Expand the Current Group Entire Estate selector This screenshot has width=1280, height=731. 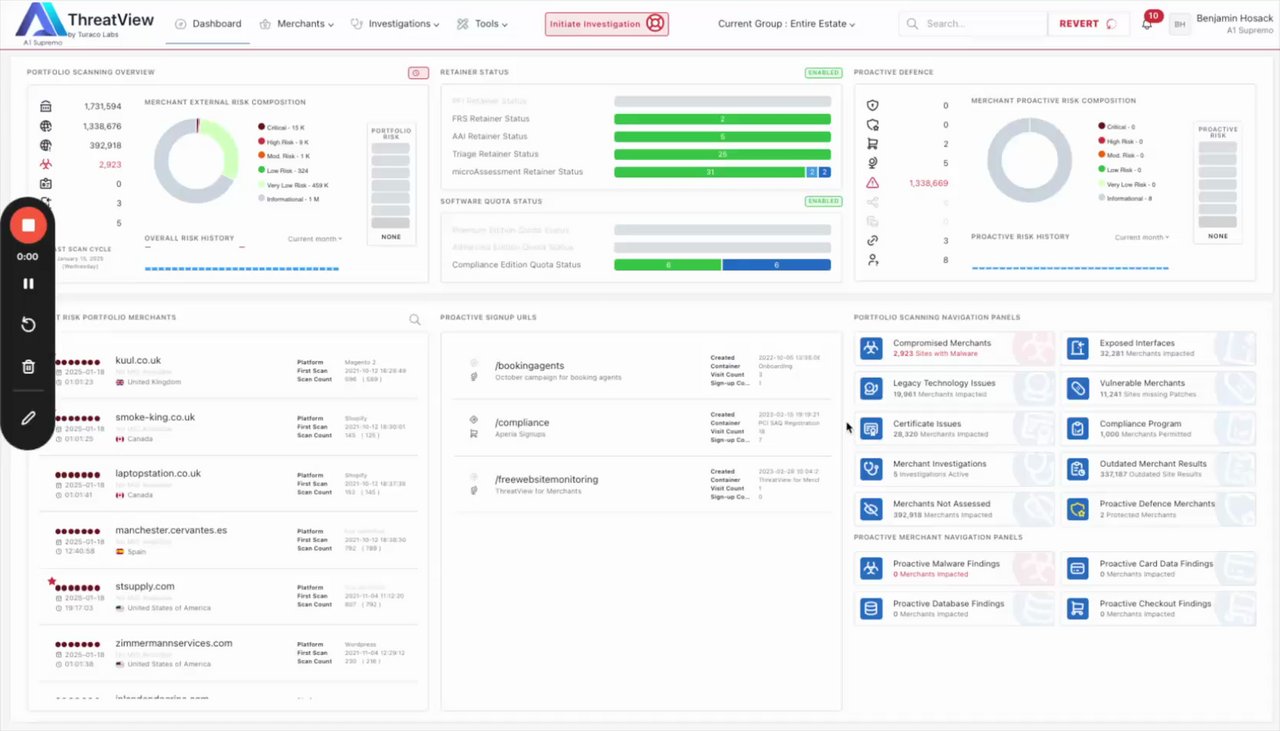click(787, 24)
